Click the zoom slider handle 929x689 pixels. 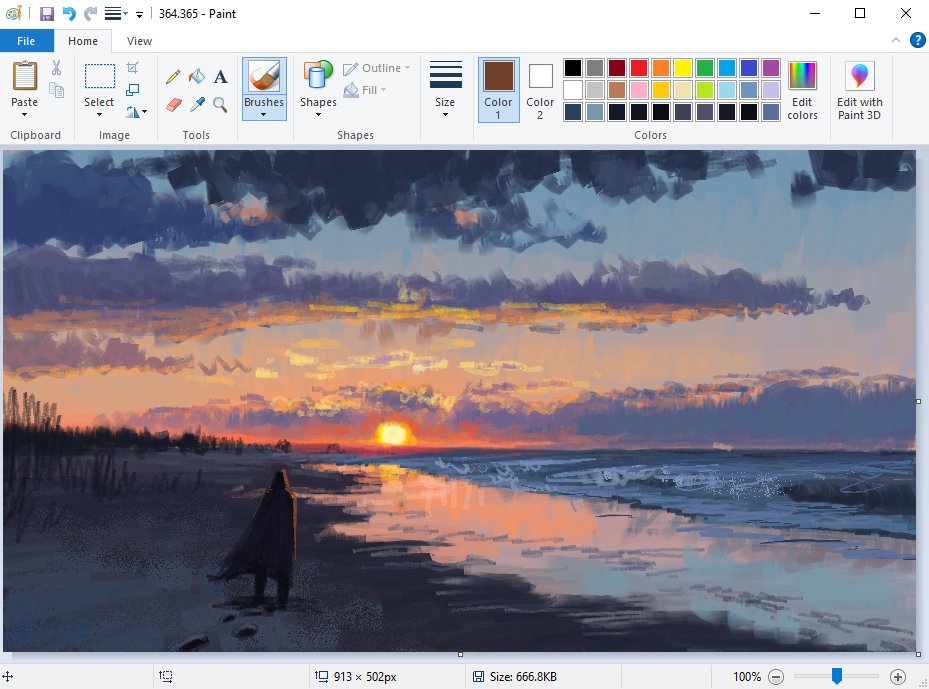pos(837,676)
